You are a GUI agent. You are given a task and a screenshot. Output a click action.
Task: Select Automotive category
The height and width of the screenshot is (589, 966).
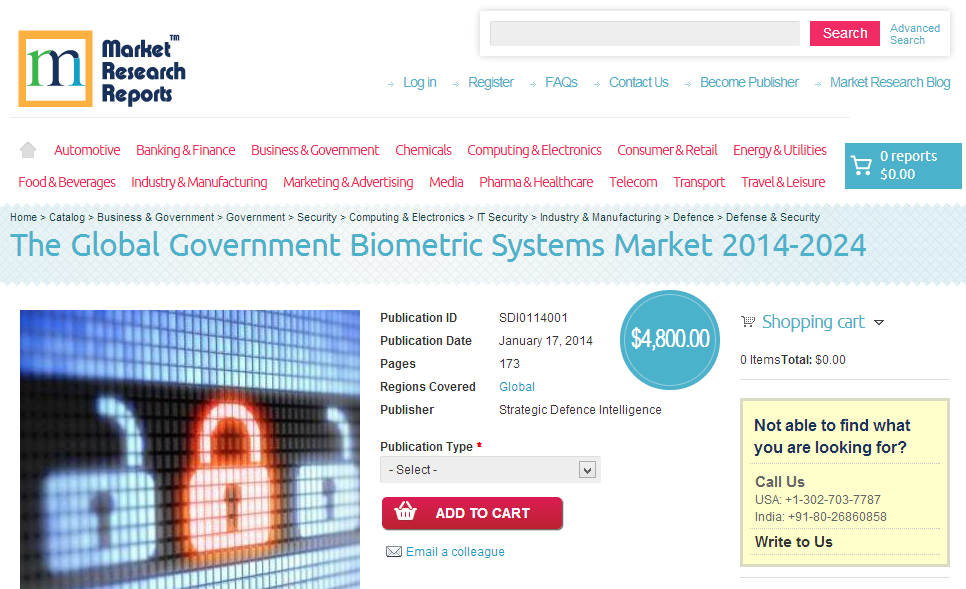[x=87, y=150]
